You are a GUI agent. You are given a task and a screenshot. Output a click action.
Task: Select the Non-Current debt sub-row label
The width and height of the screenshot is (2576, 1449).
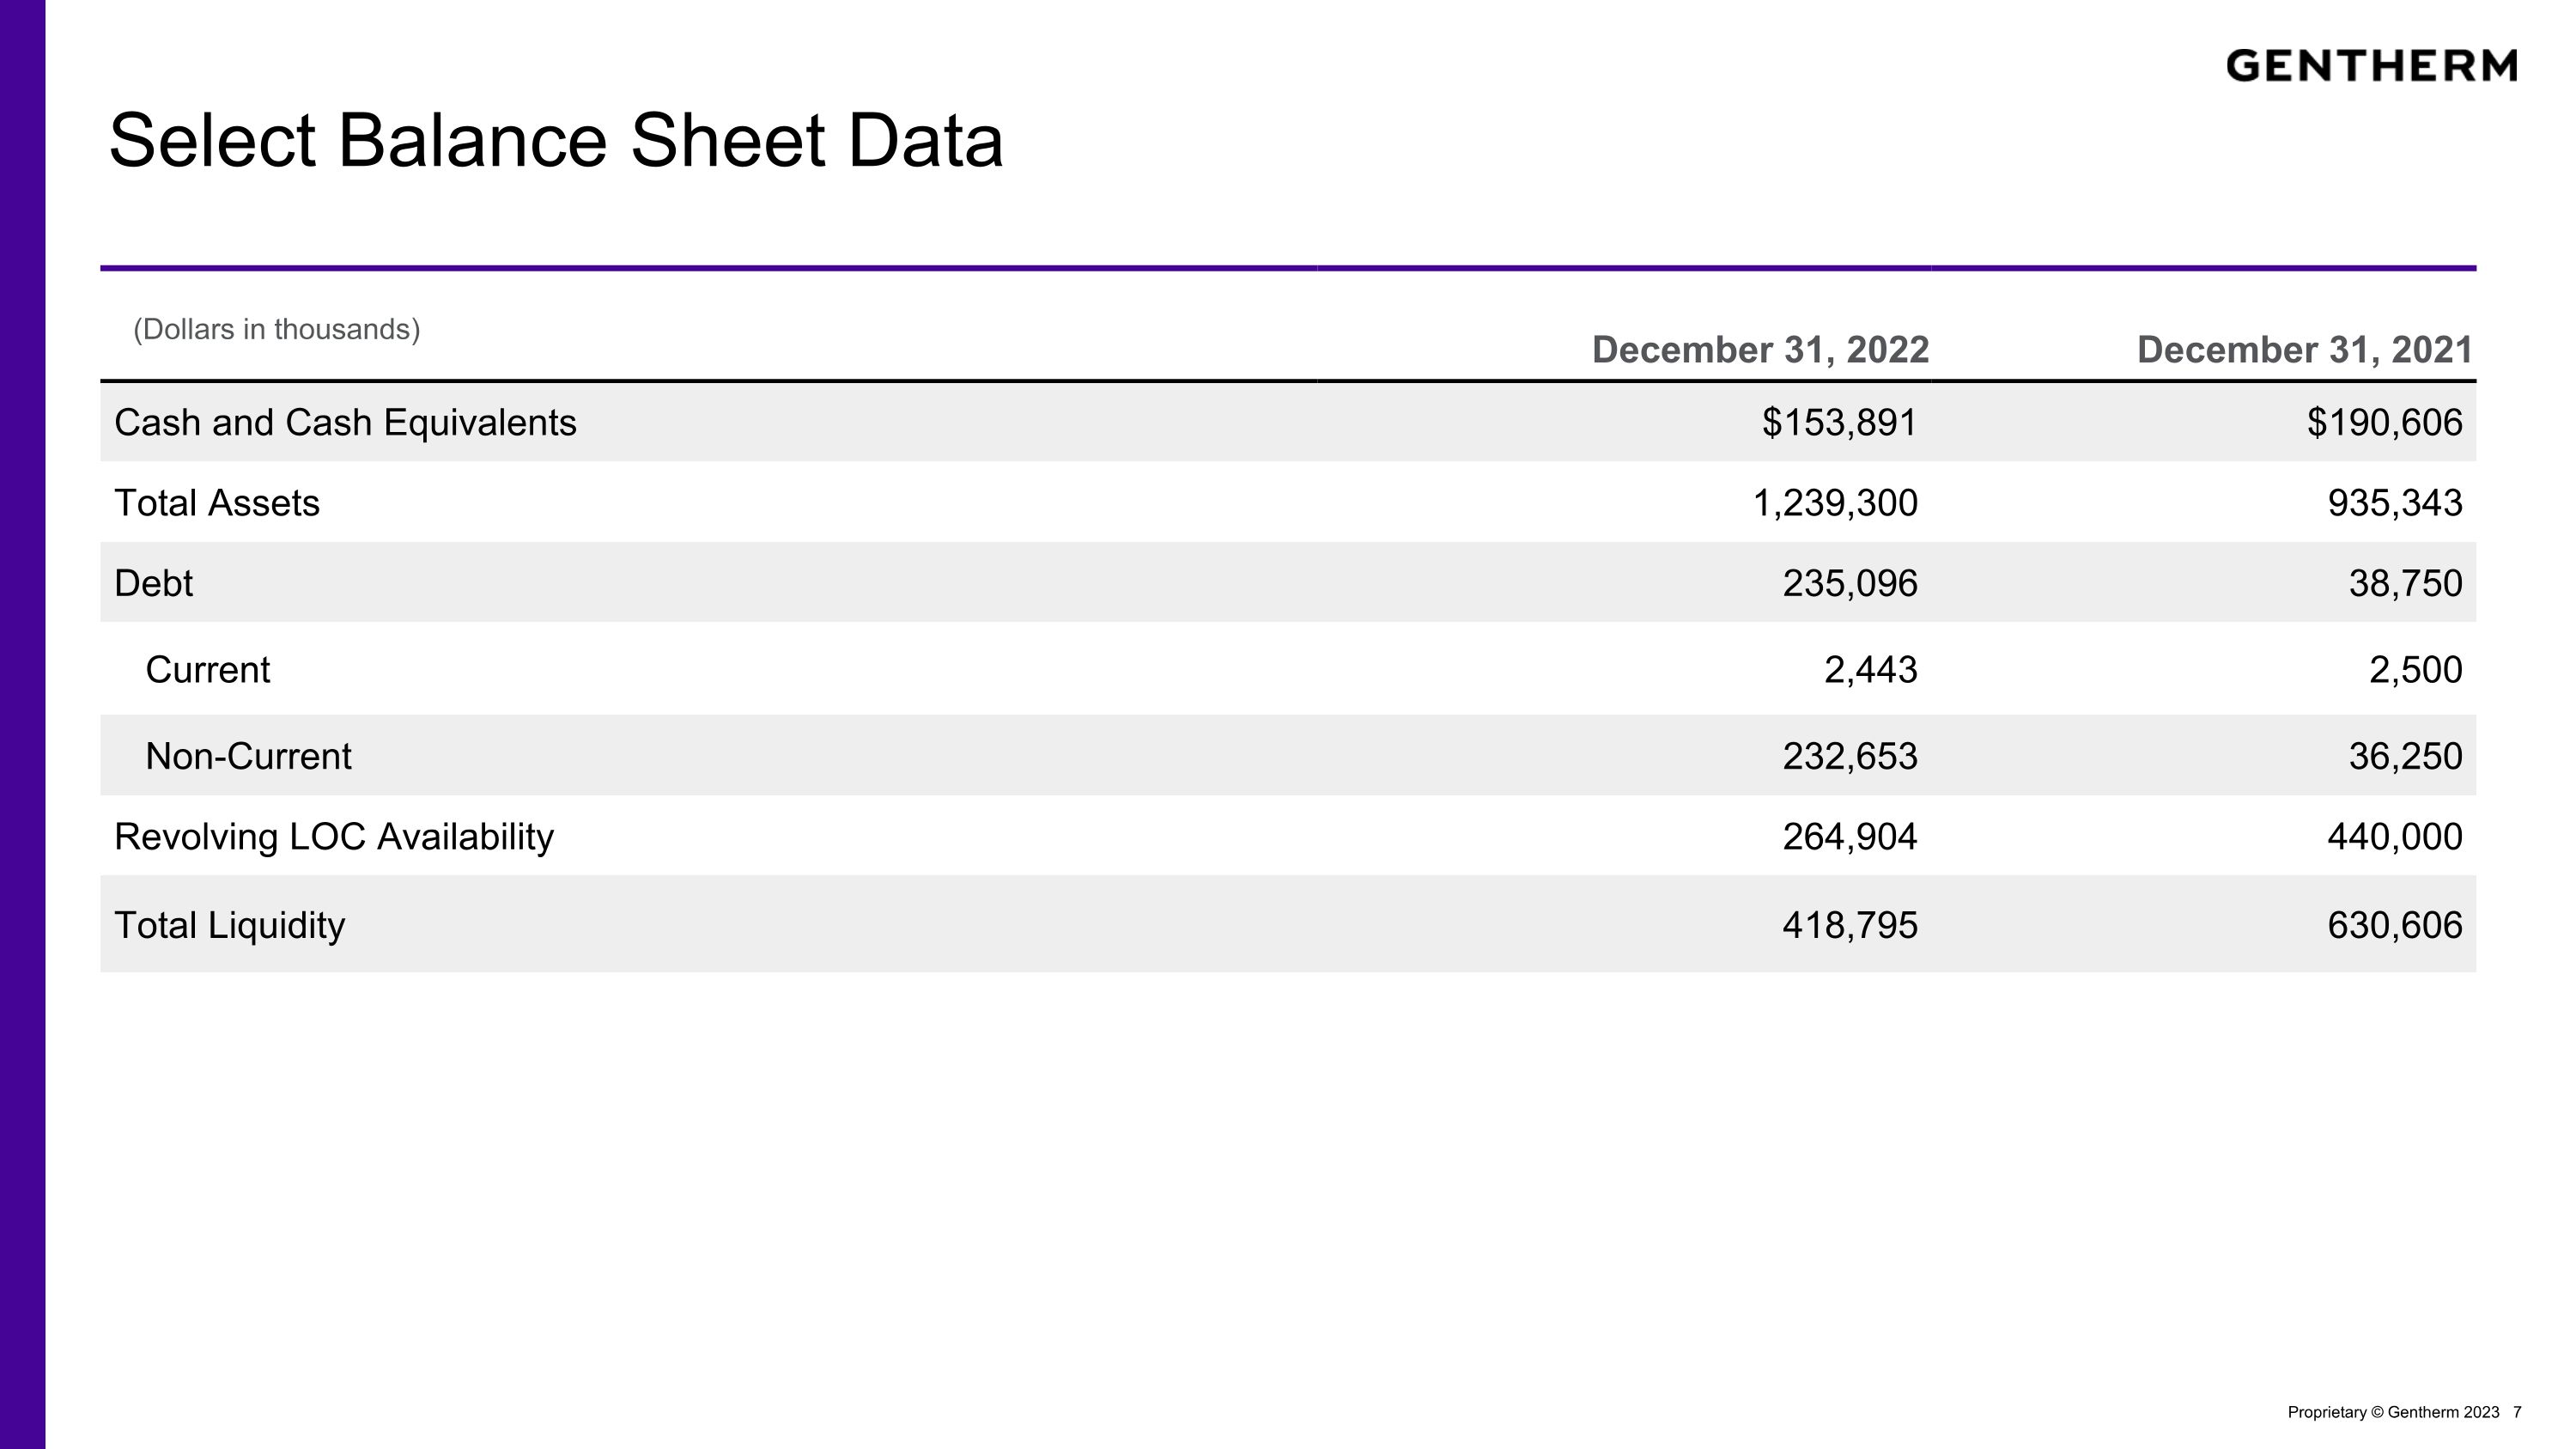(248, 756)
